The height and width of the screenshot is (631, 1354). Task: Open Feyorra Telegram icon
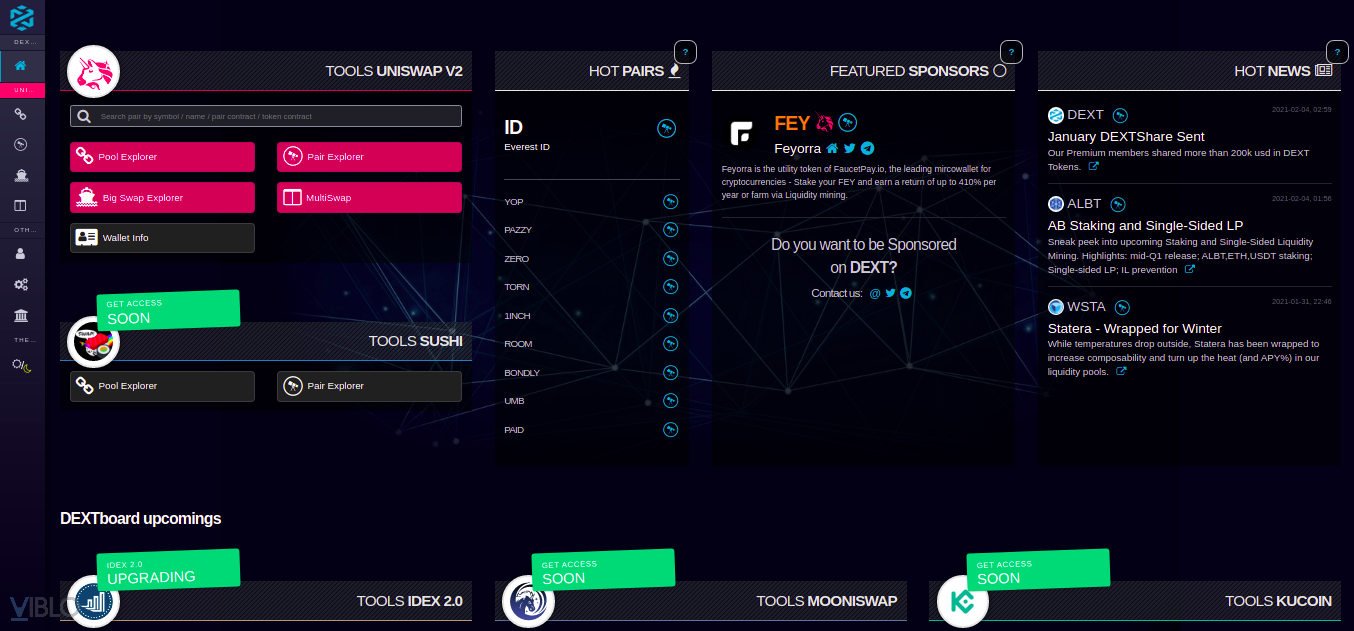868,149
